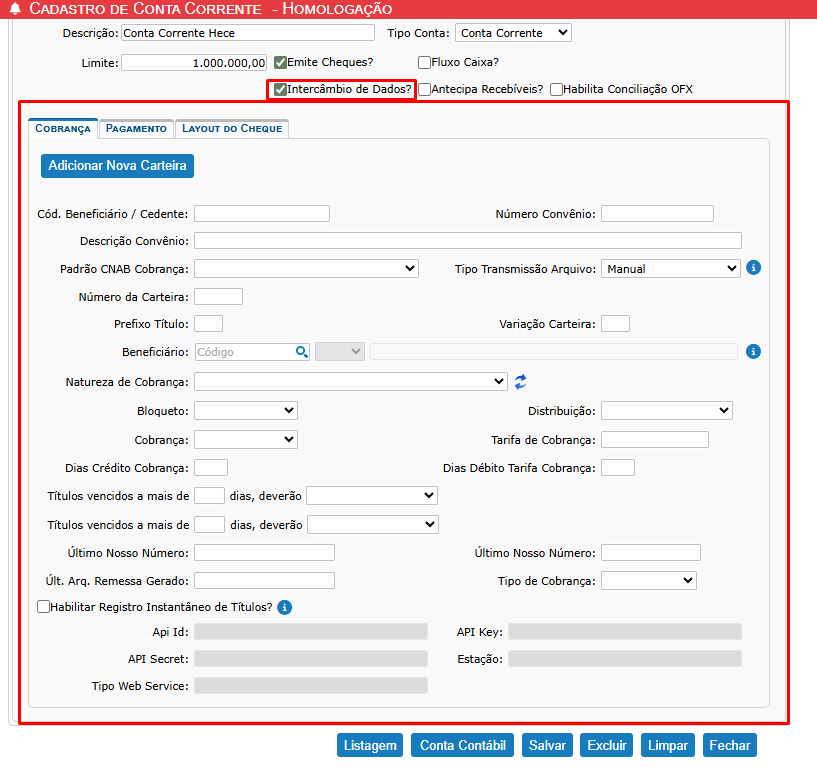Viewport: 817px width, 771px height.
Task: Tick Habilitar Registro Instantâneo de Títulos
Action: [x=43, y=607]
